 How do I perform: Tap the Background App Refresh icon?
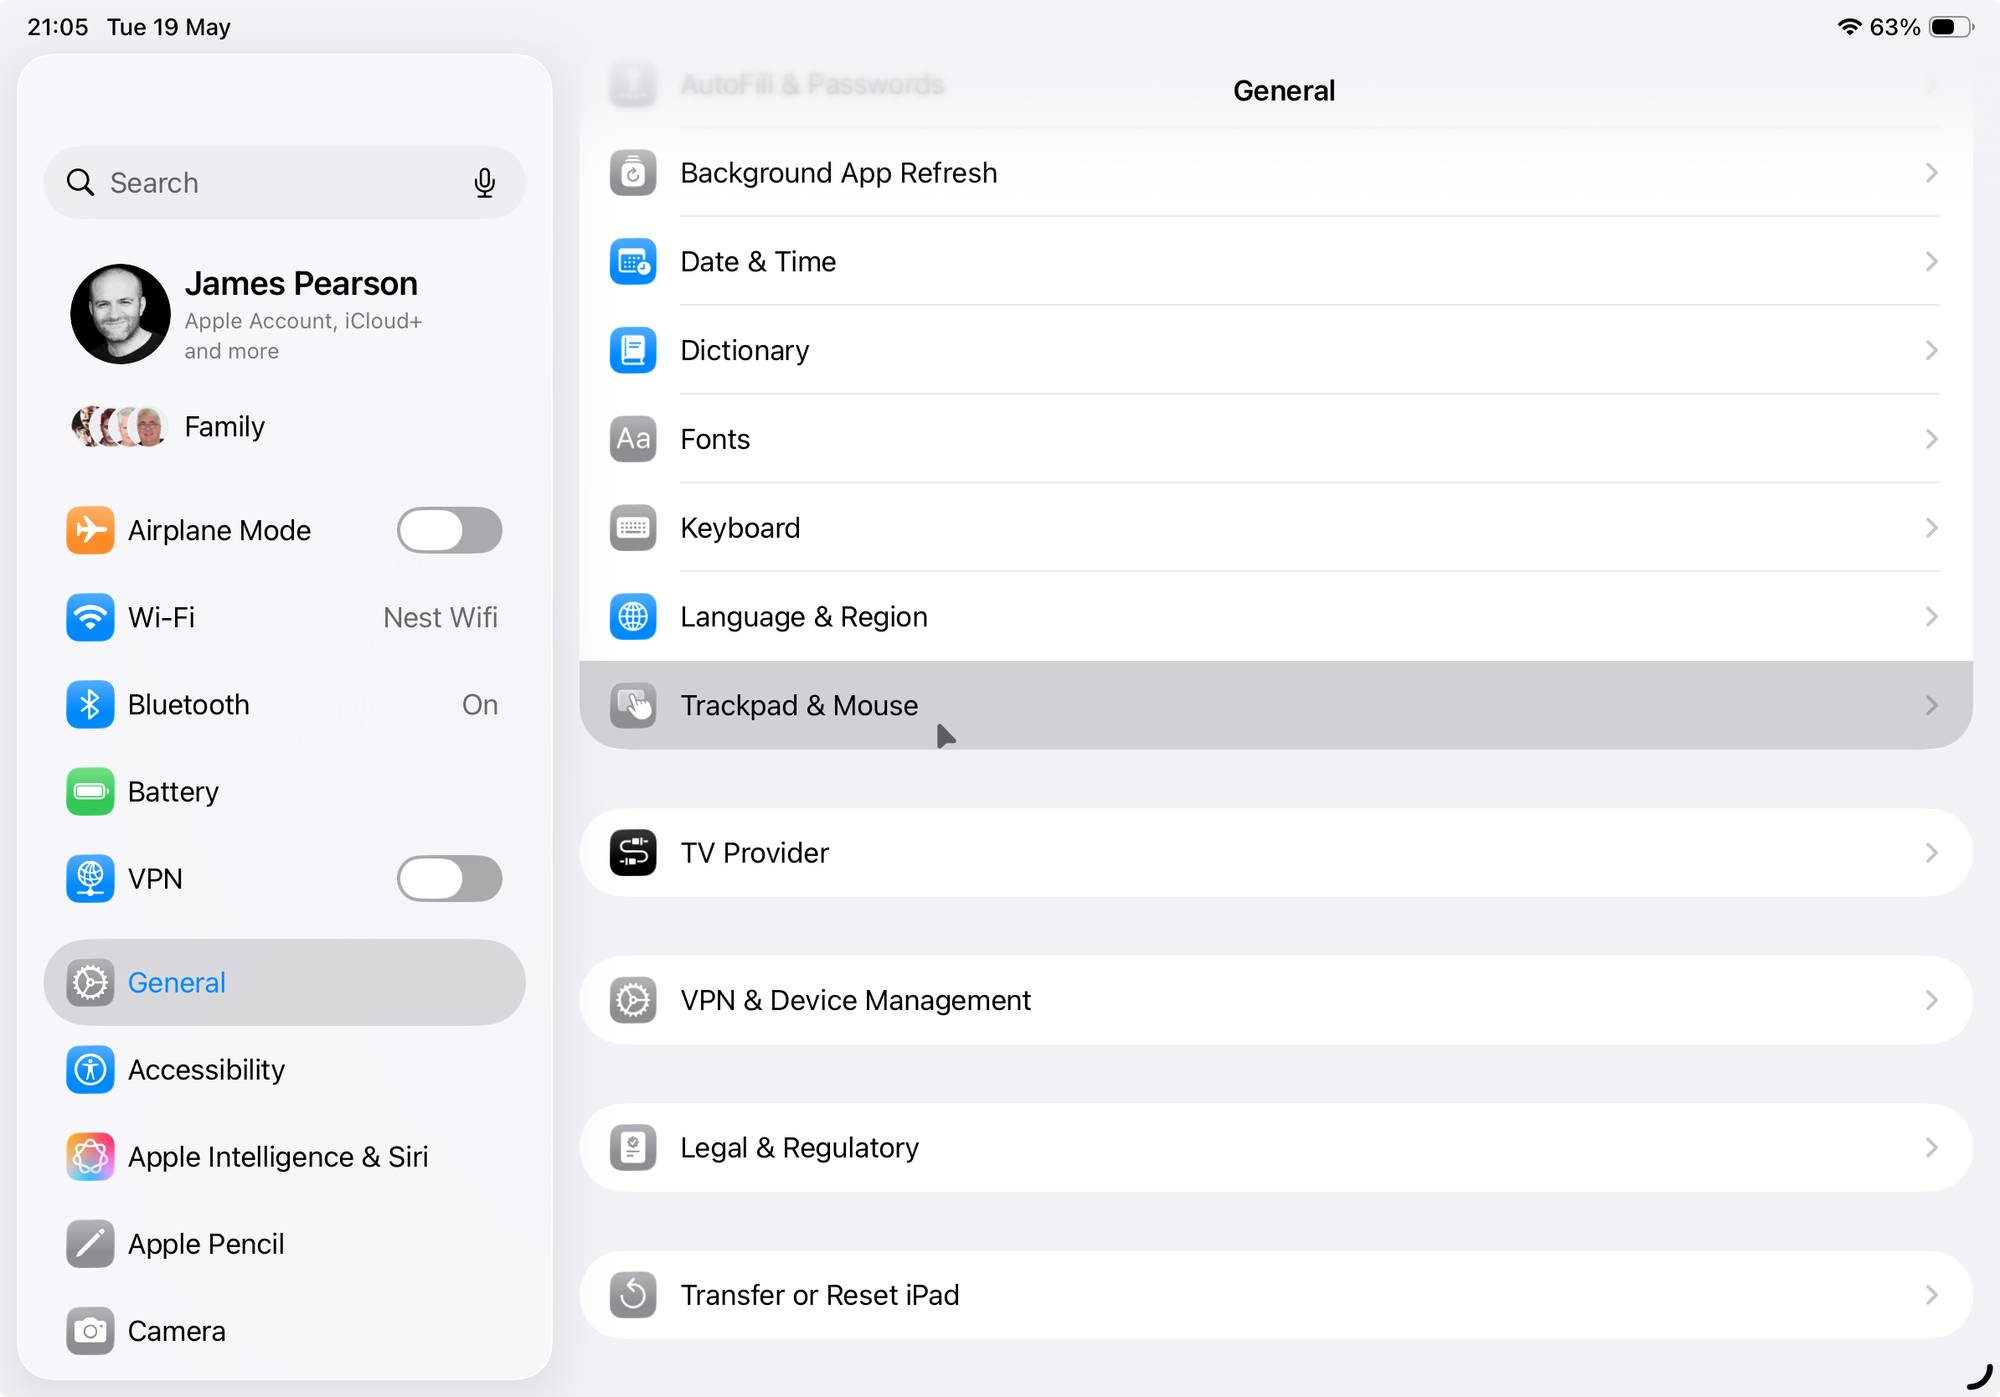[633, 173]
